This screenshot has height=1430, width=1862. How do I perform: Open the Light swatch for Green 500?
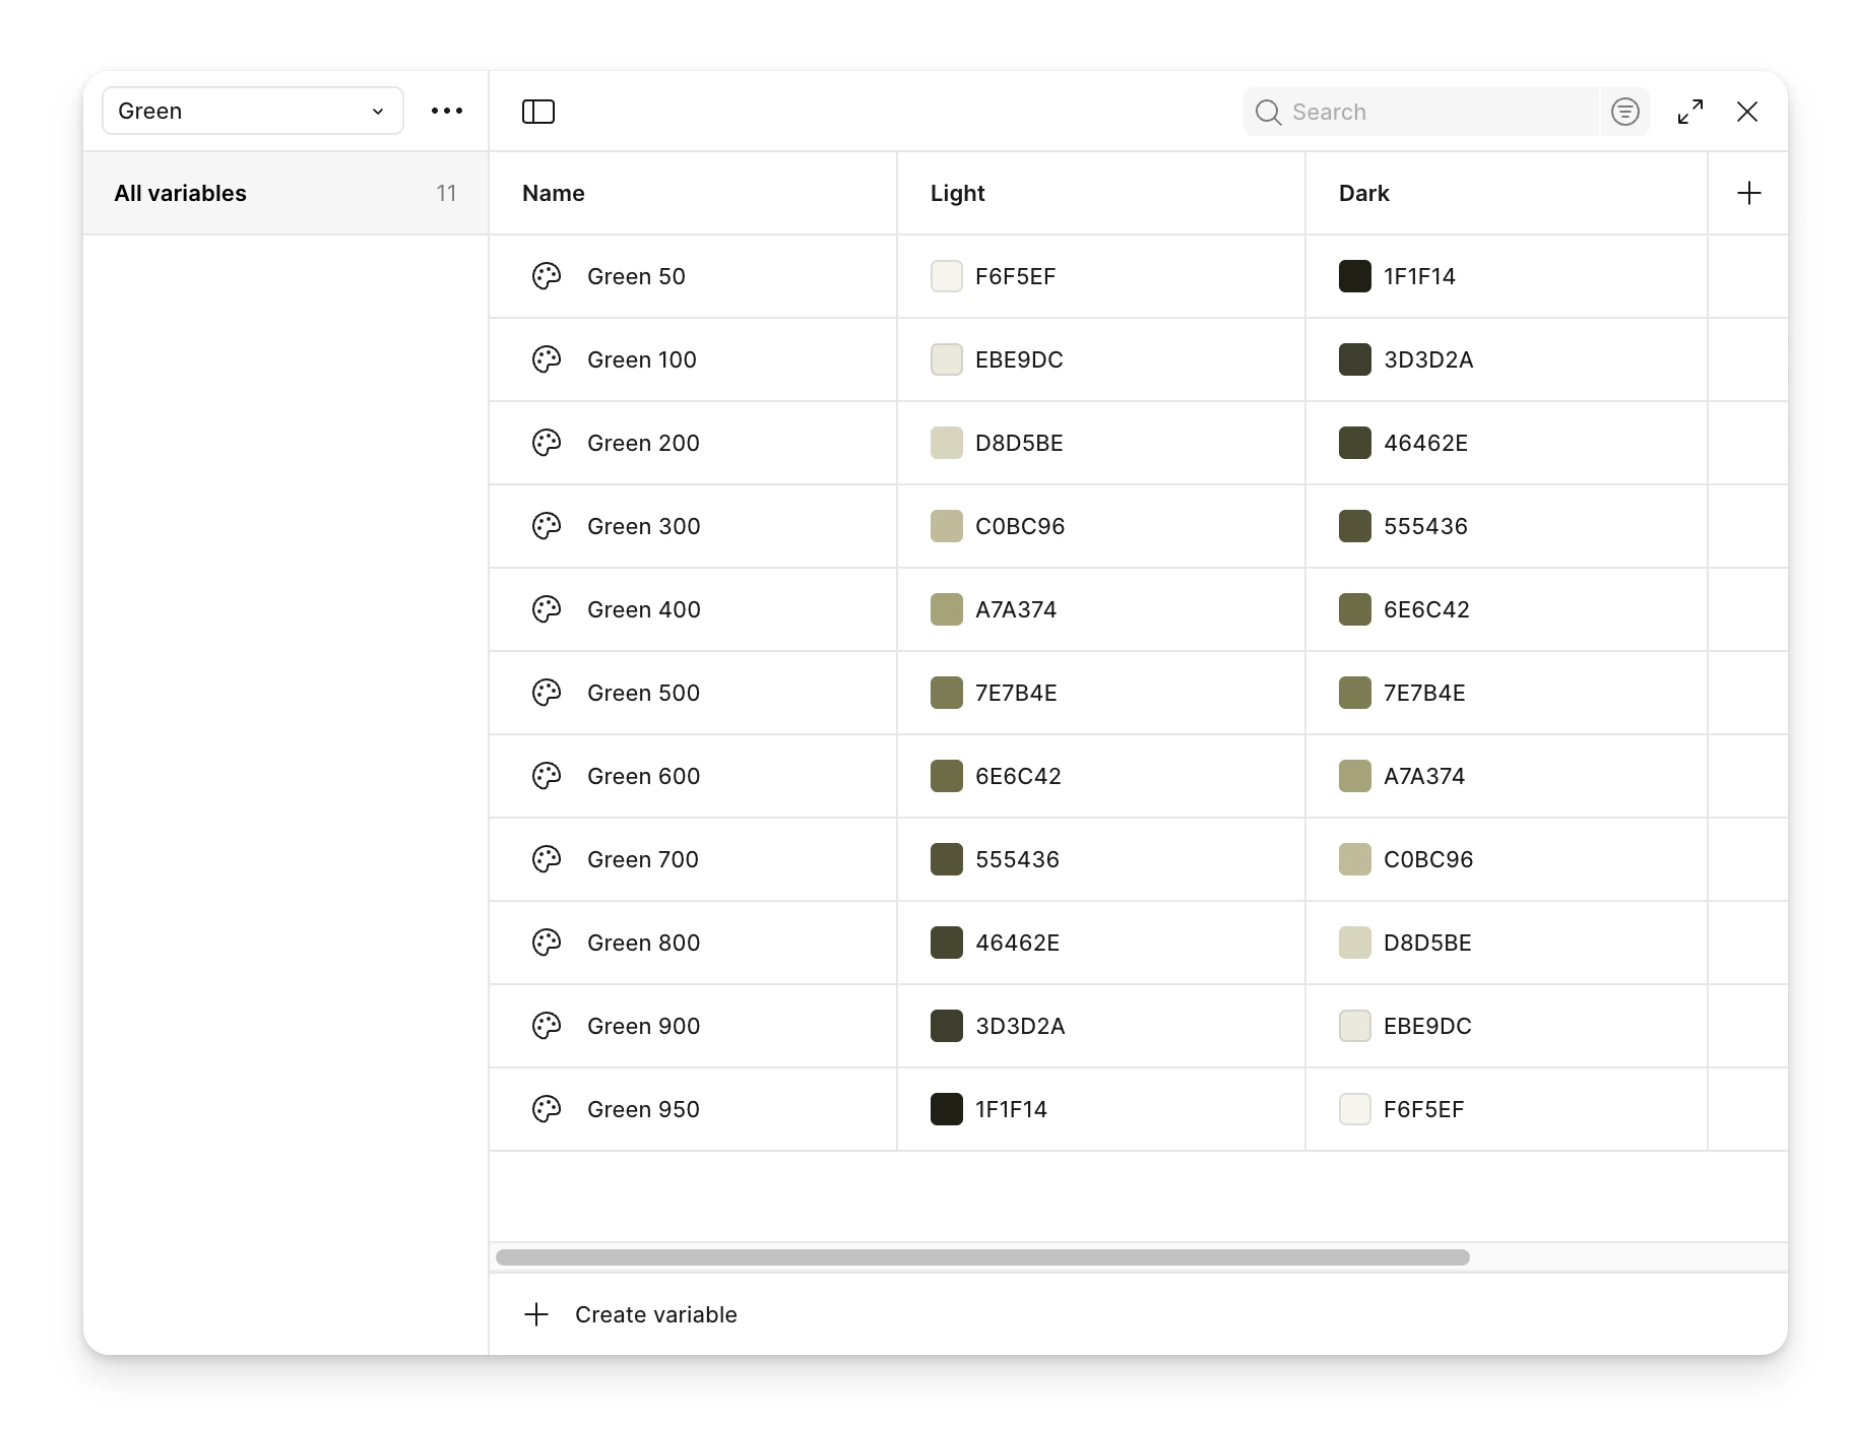(x=946, y=692)
